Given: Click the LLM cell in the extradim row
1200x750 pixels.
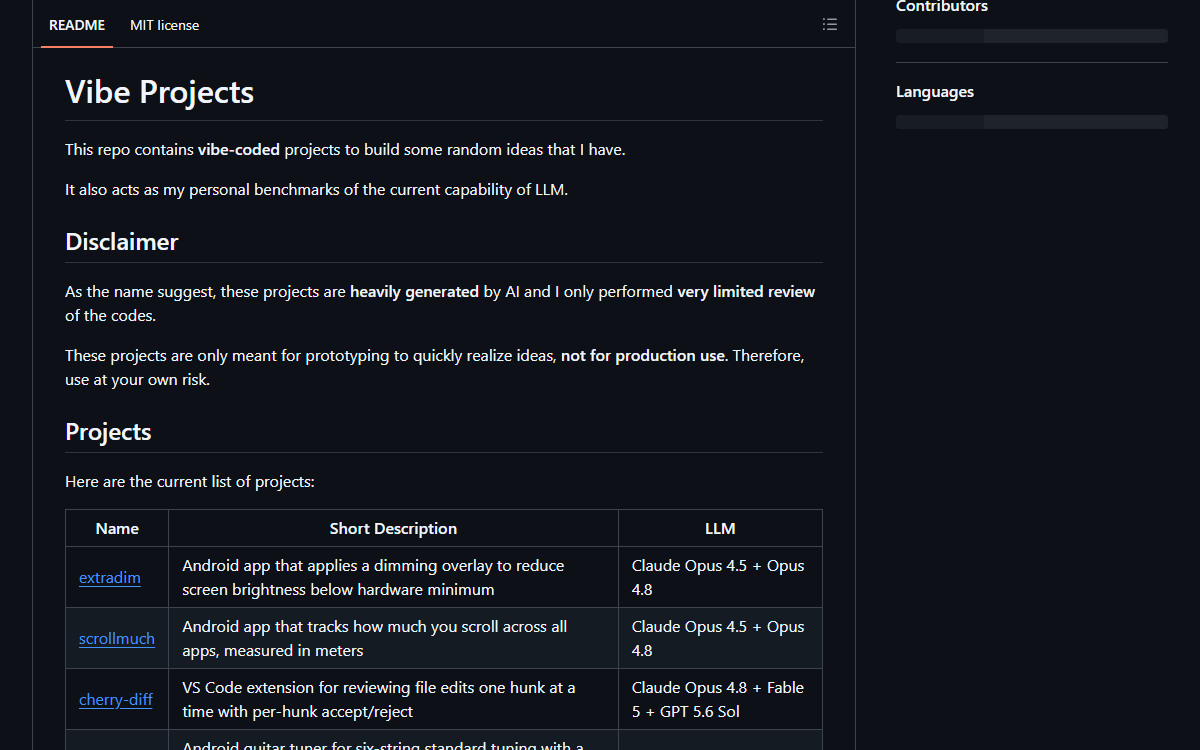Looking at the screenshot, I should click(x=720, y=578).
